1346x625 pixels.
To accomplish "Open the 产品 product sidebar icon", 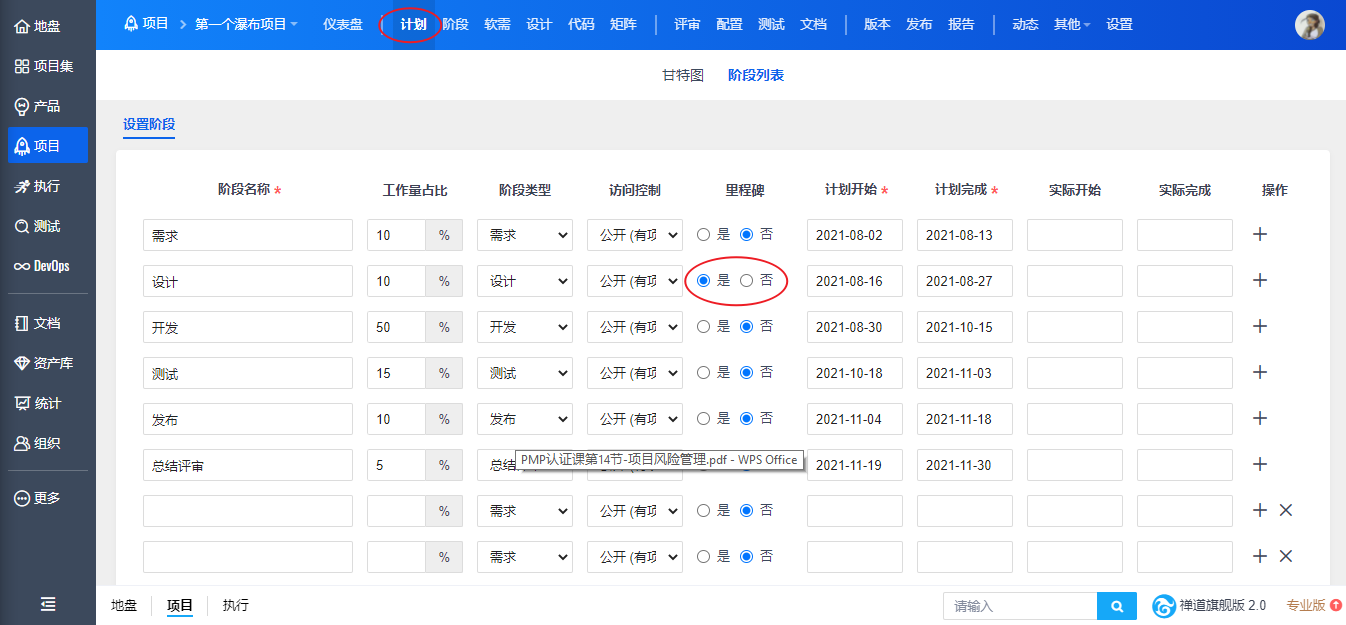I will click(x=22, y=106).
